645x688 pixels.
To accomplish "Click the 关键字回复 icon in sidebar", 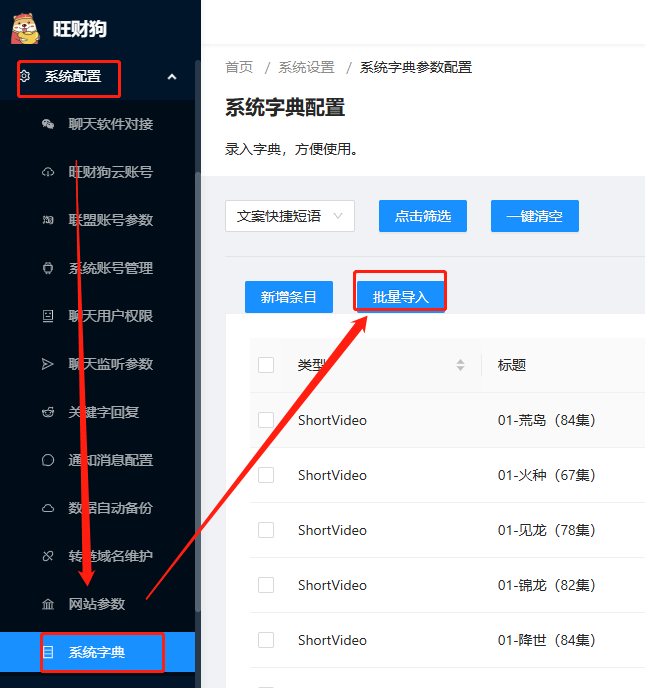I will (48, 412).
